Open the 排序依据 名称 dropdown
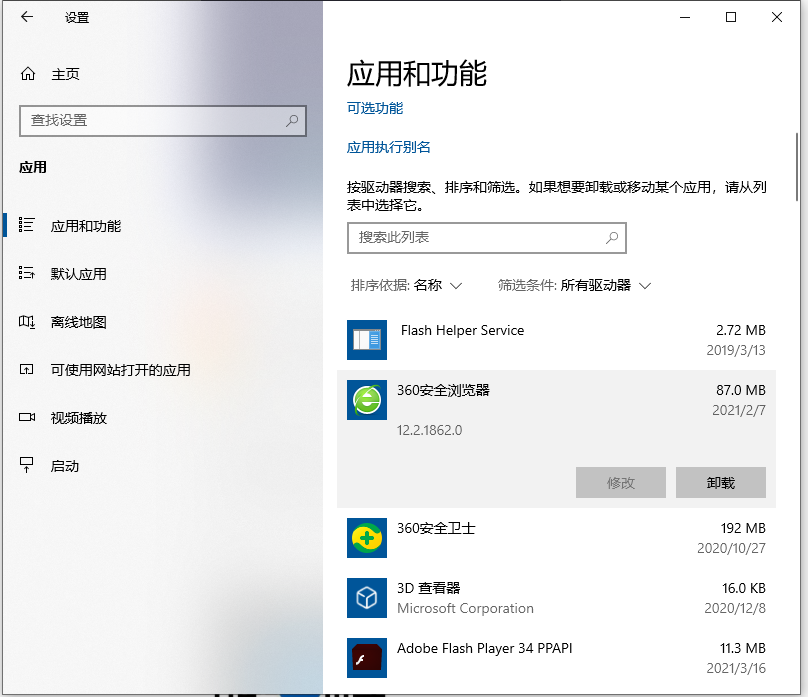Image resolution: width=808 pixels, height=697 pixels. [x=407, y=285]
